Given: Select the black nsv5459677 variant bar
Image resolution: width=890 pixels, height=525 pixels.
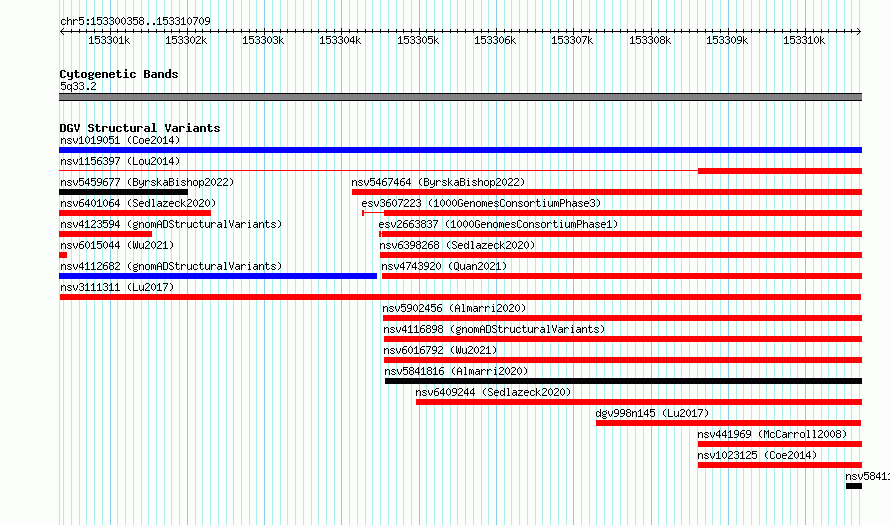Looking at the screenshot, I should [x=123, y=192].
